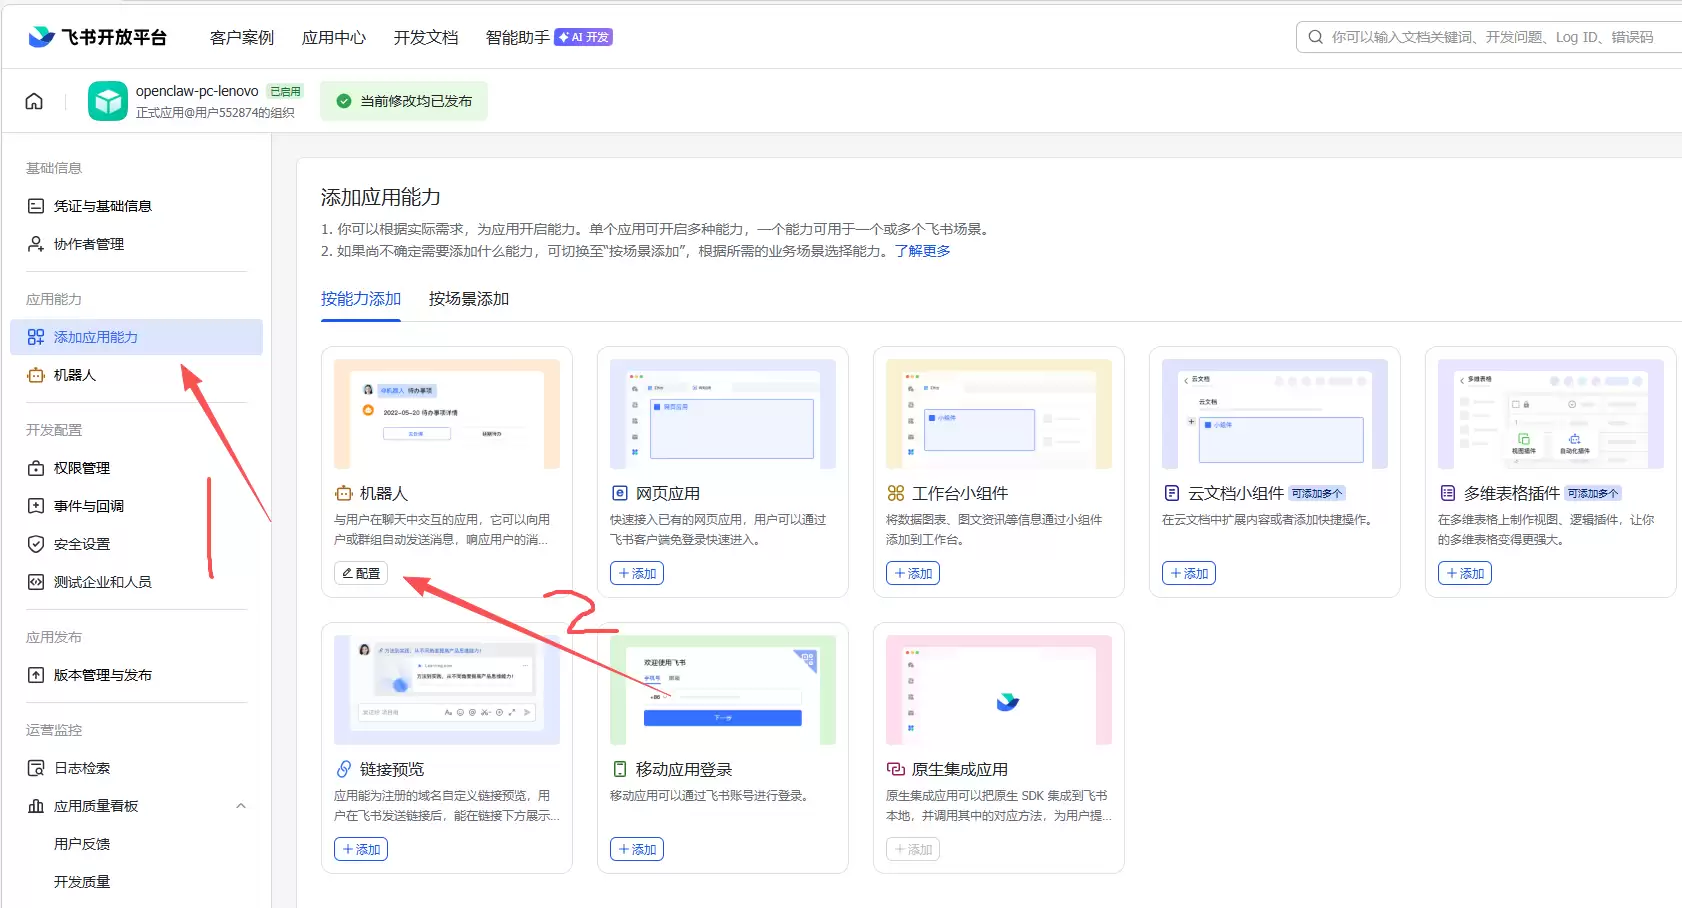The height and width of the screenshot is (908, 1682).
Task: Switch to 按场景添加 tab
Action: point(469,299)
